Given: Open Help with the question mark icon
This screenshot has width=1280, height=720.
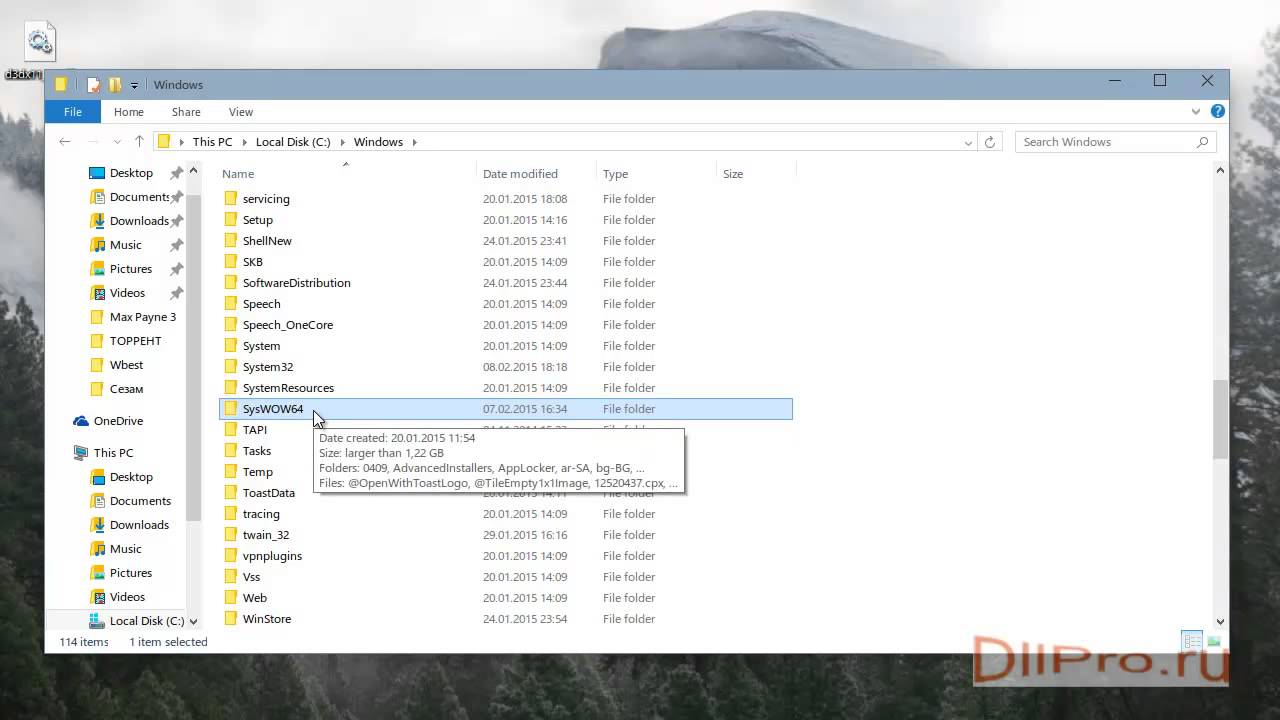Looking at the screenshot, I should 1218,112.
